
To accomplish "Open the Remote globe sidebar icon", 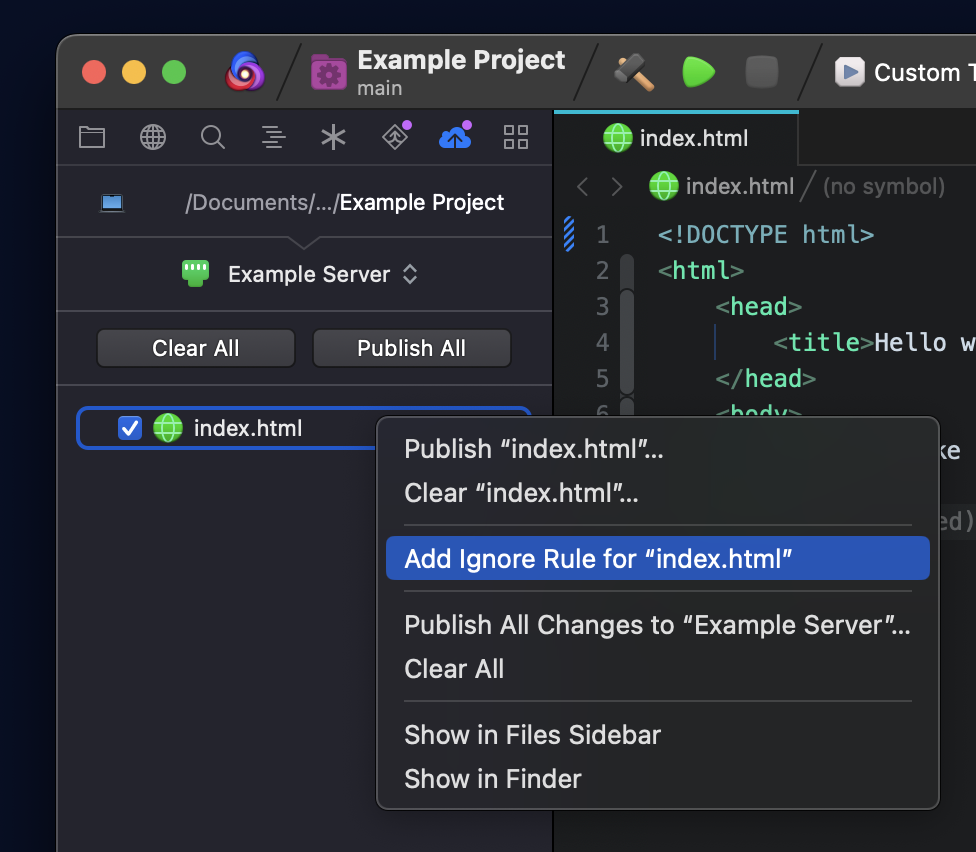I will [x=152, y=137].
